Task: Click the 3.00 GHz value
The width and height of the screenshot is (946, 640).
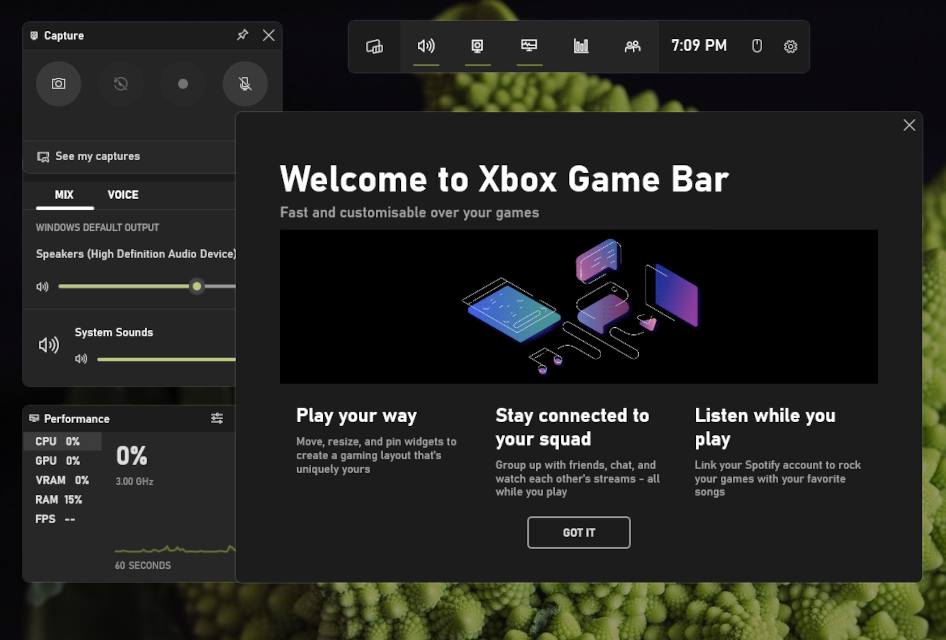Action: pyautogui.click(x=134, y=481)
